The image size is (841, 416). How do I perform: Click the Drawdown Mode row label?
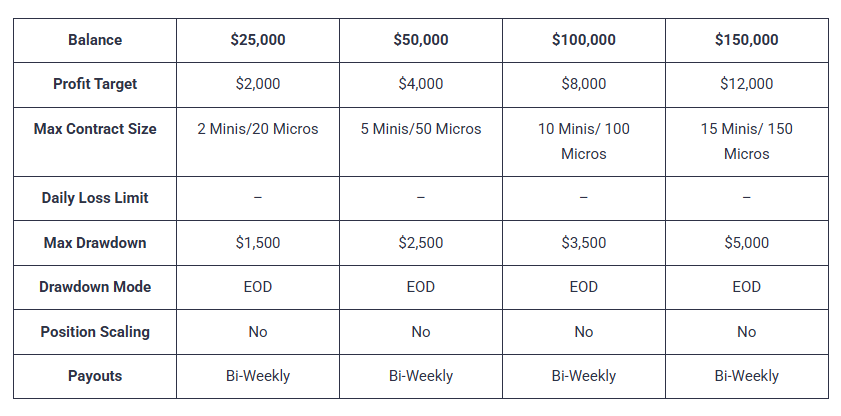[95, 287]
